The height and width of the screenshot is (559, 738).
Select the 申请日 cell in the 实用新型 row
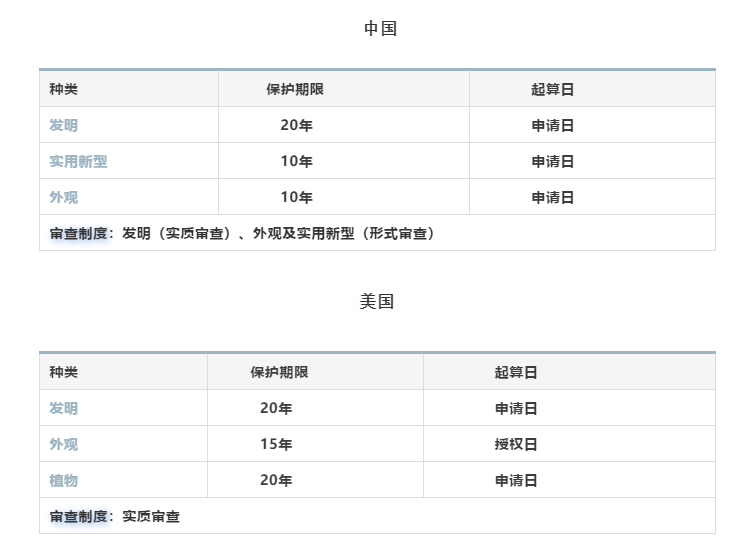[x=552, y=162]
